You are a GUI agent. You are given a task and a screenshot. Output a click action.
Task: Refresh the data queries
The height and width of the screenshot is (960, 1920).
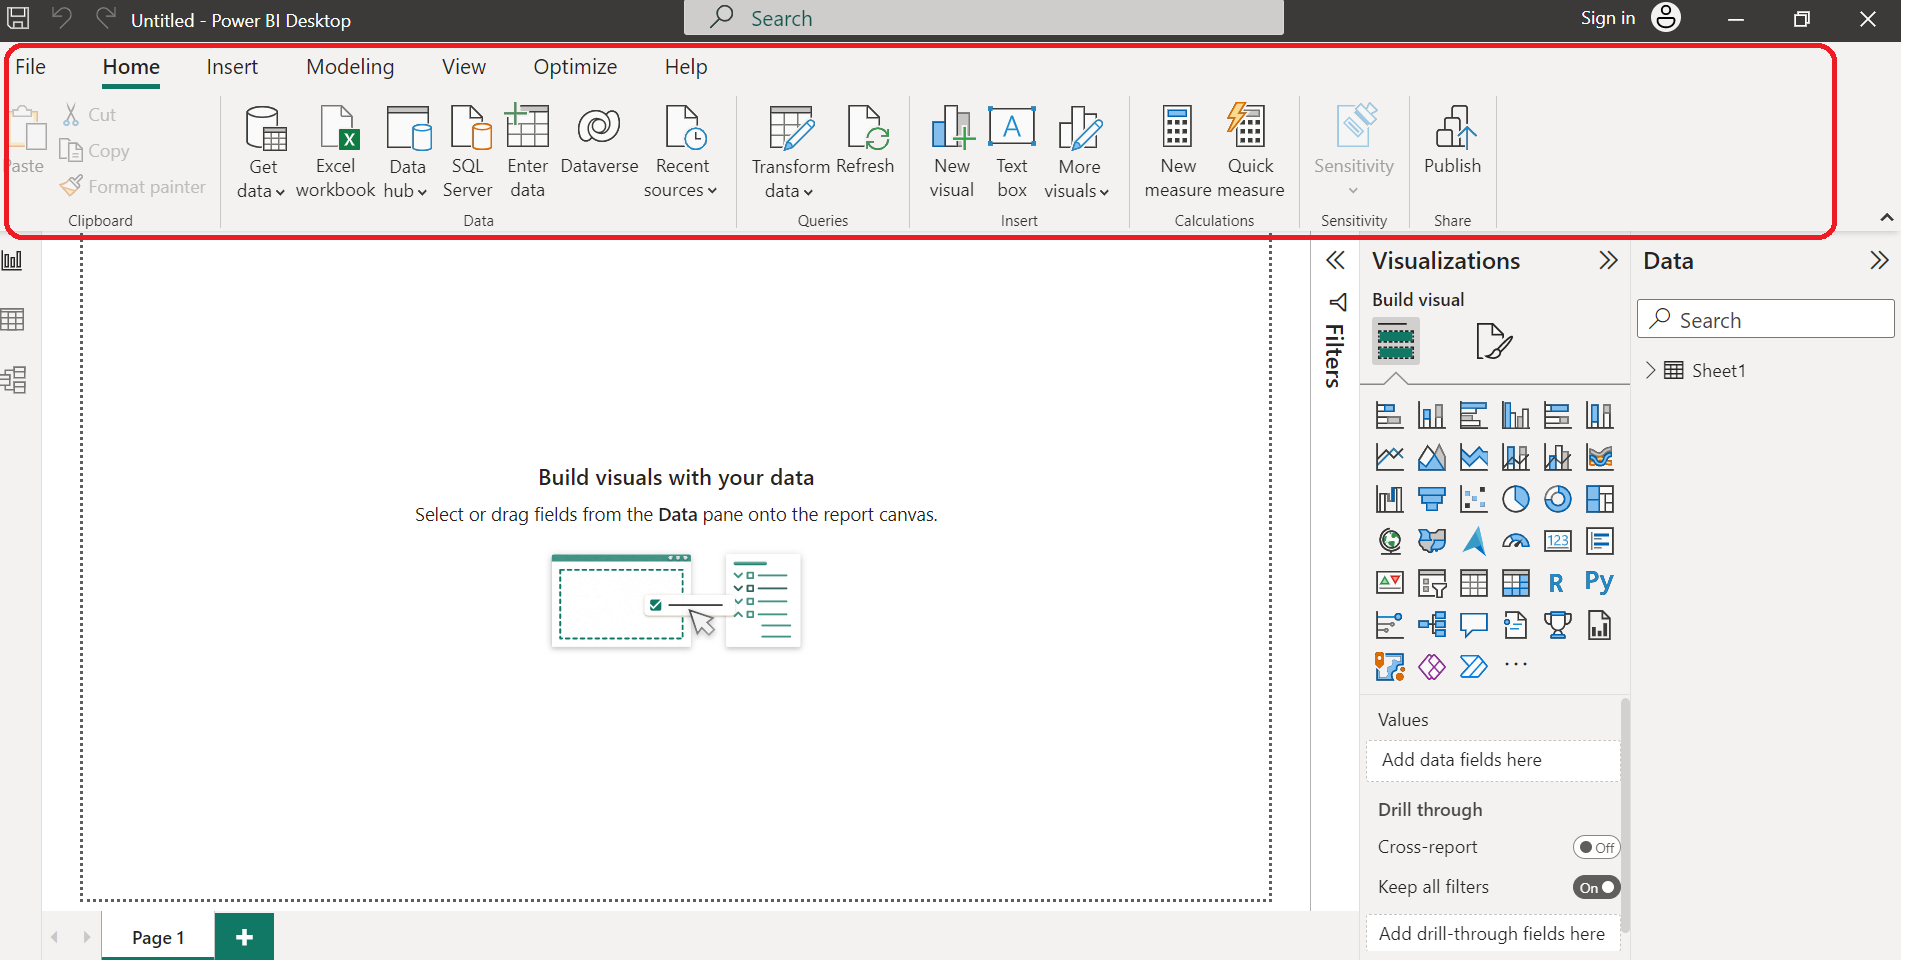coord(865,140)
